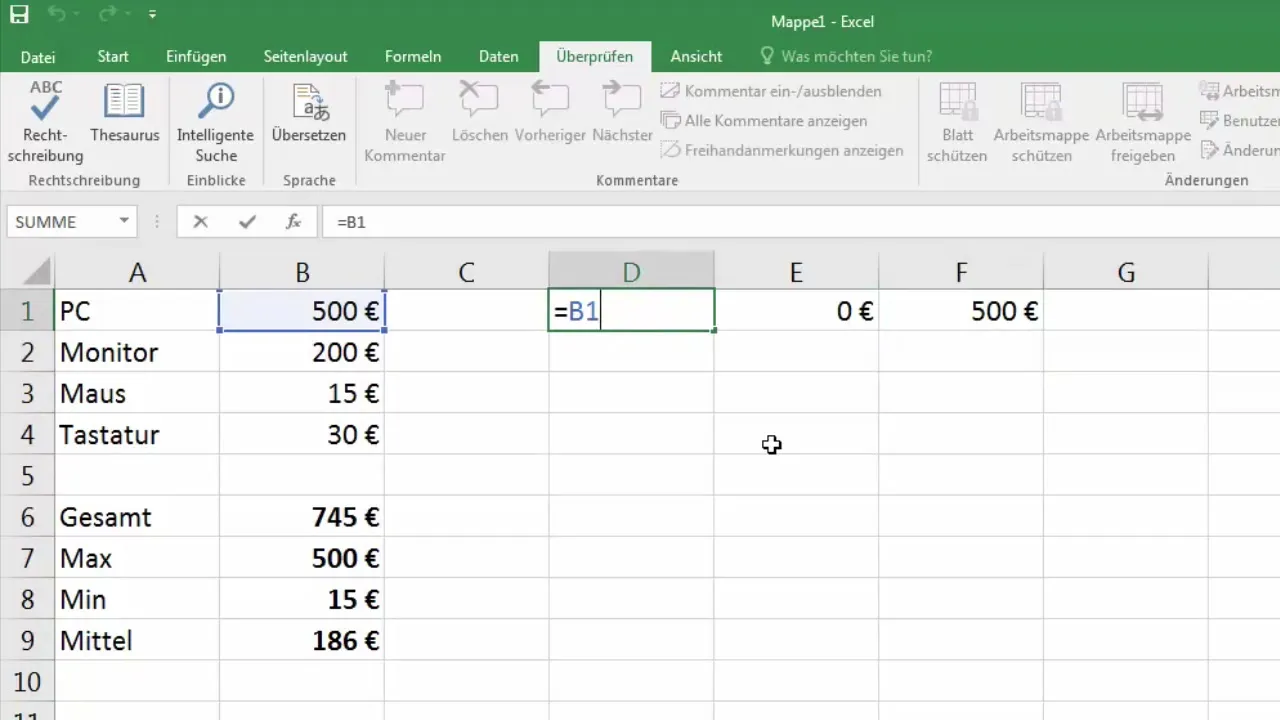Click cell A2 labeled Monitor
The image size is (1280, 720).
(137, 352)
